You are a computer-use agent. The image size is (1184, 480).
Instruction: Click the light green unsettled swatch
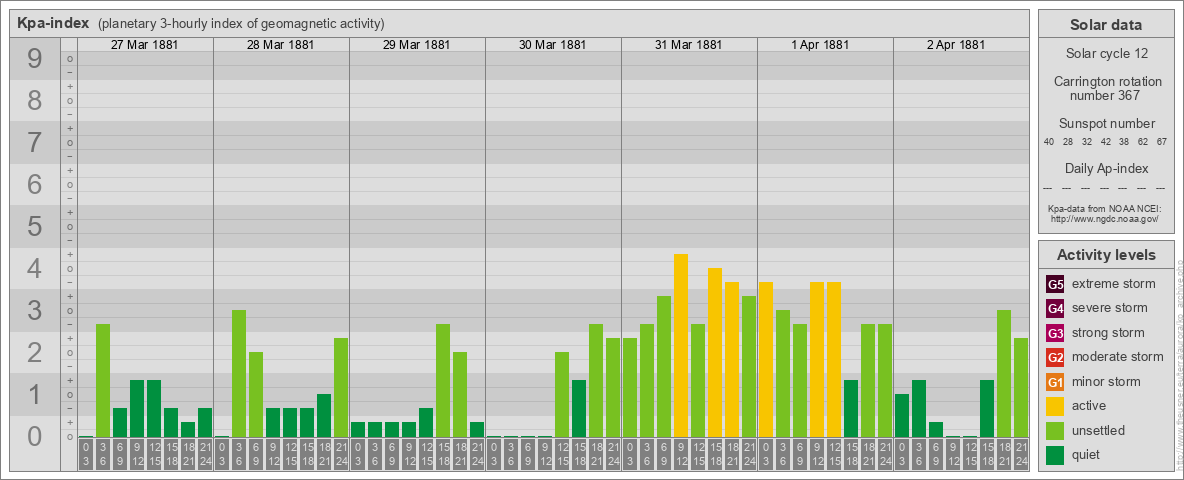coord(1055,431)
